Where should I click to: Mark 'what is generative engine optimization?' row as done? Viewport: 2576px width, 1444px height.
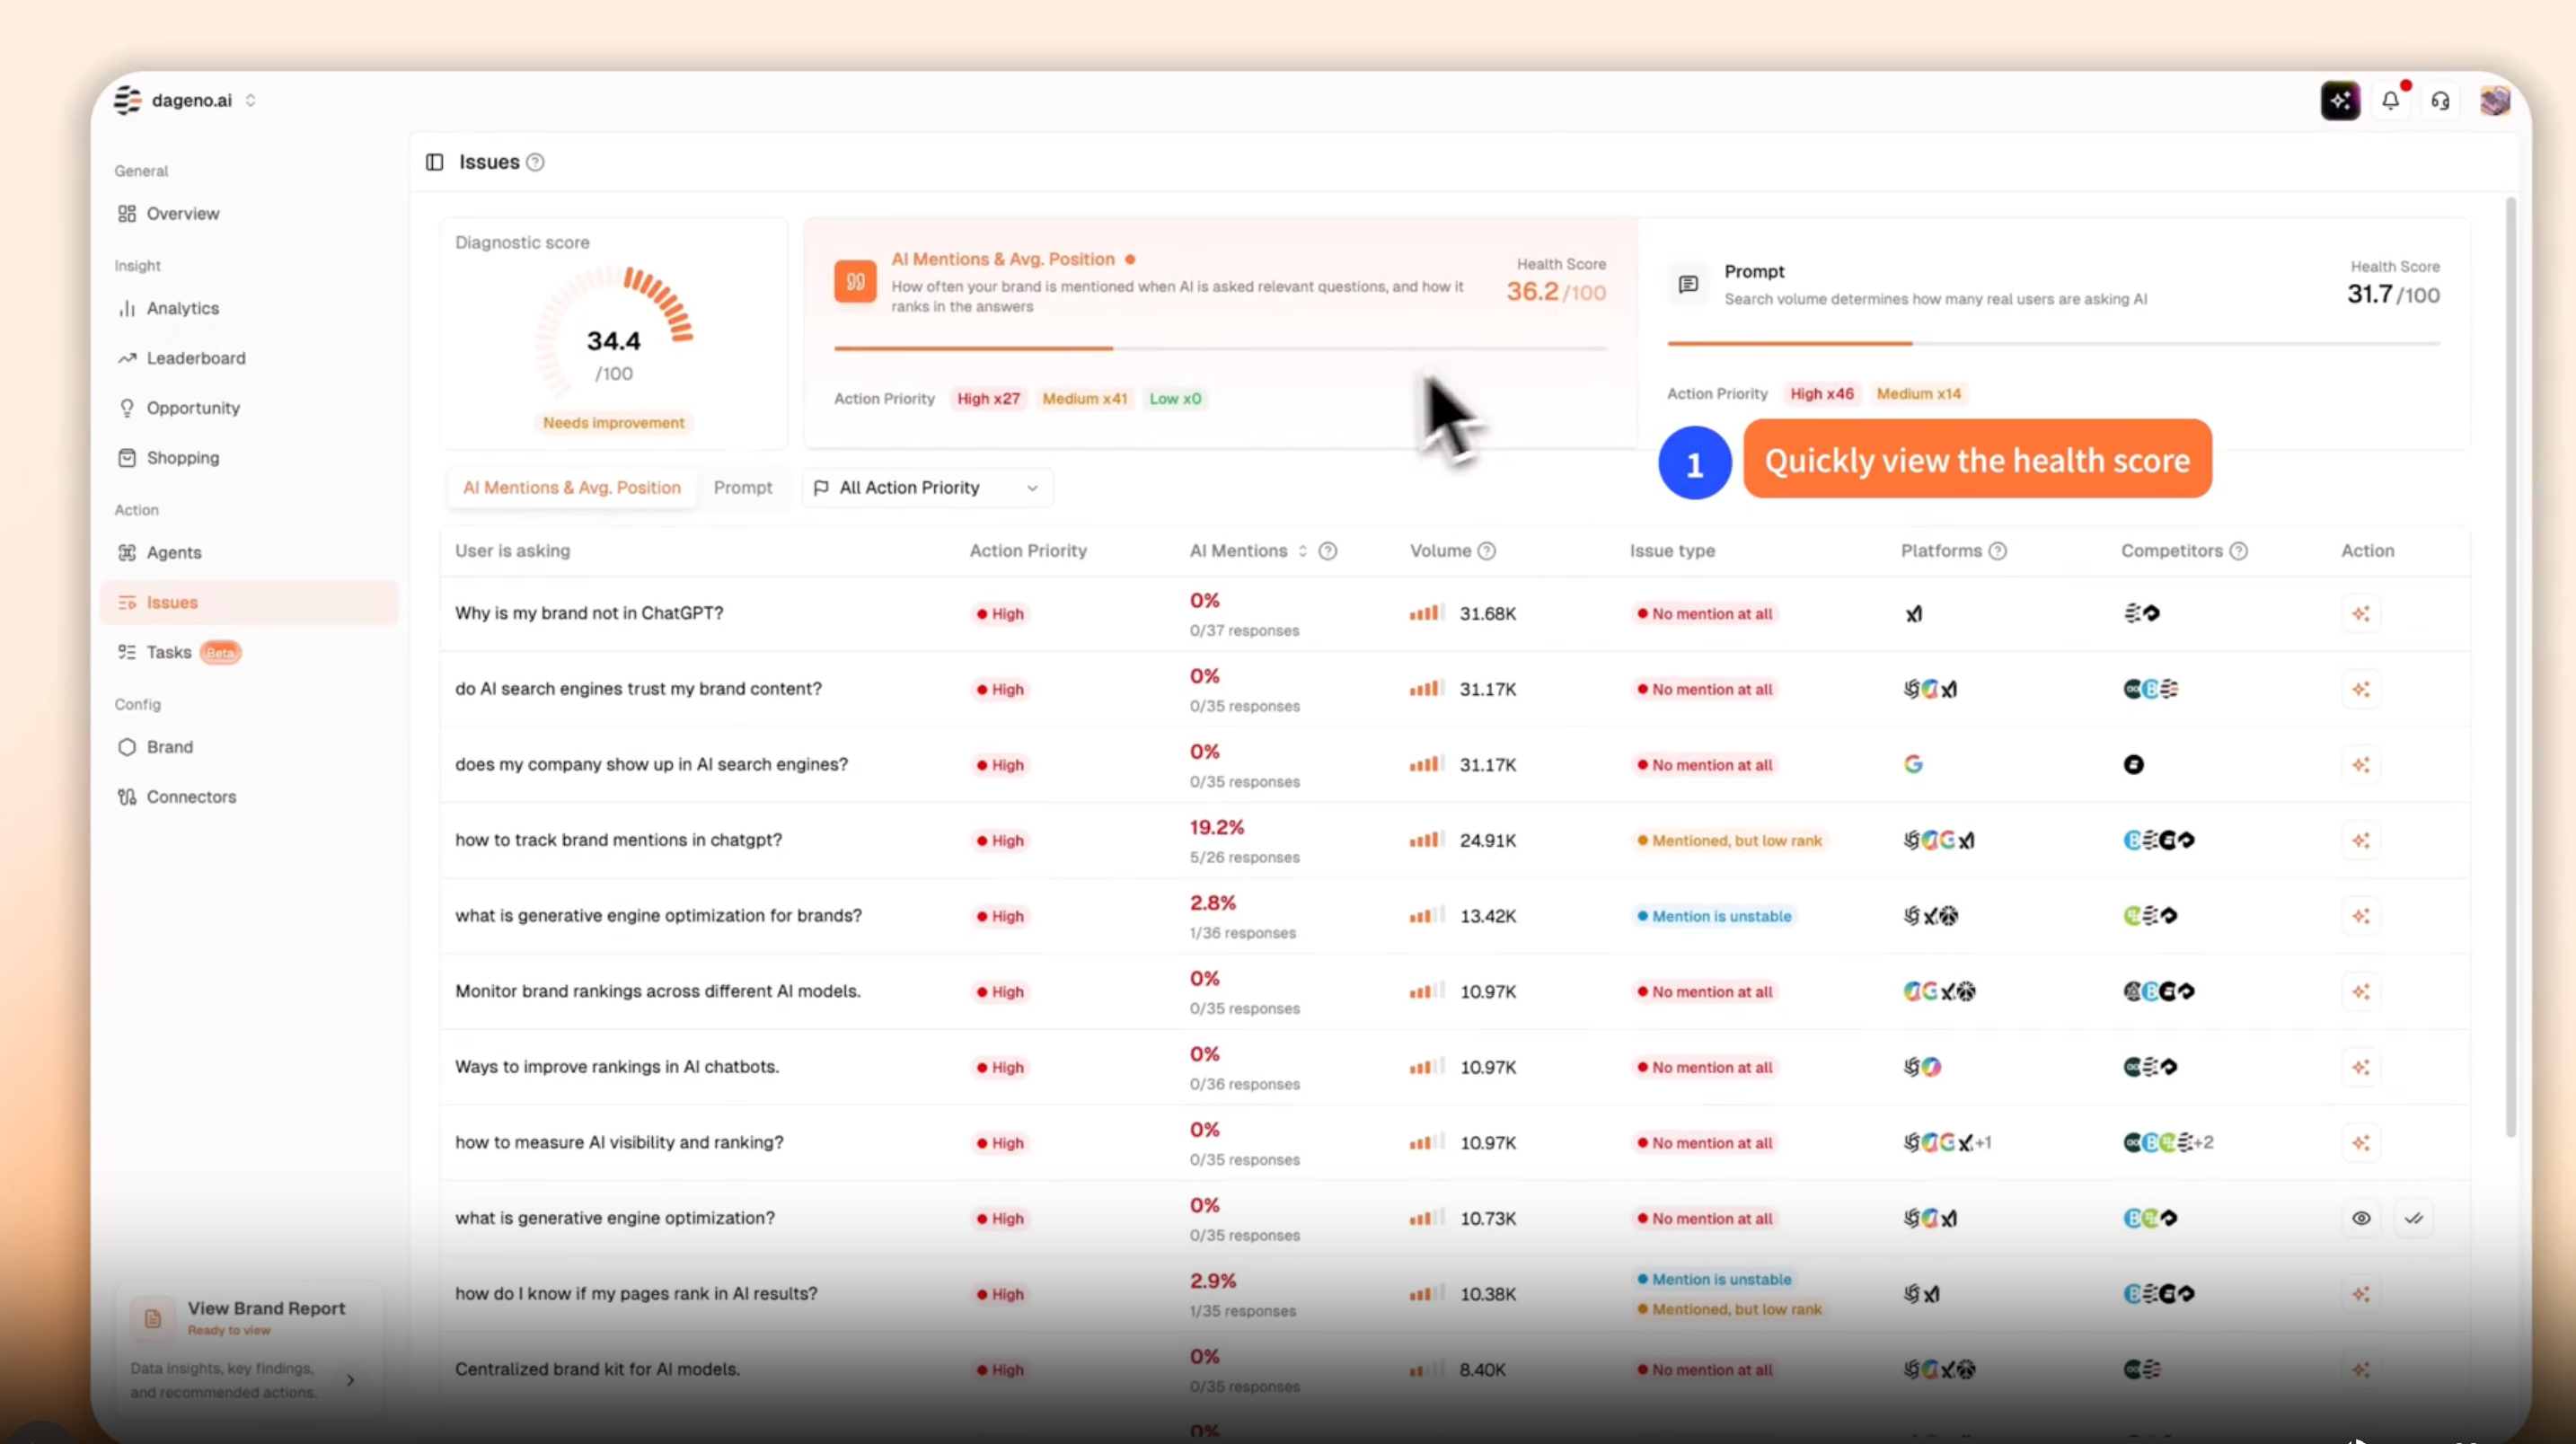point(2413,1218)
